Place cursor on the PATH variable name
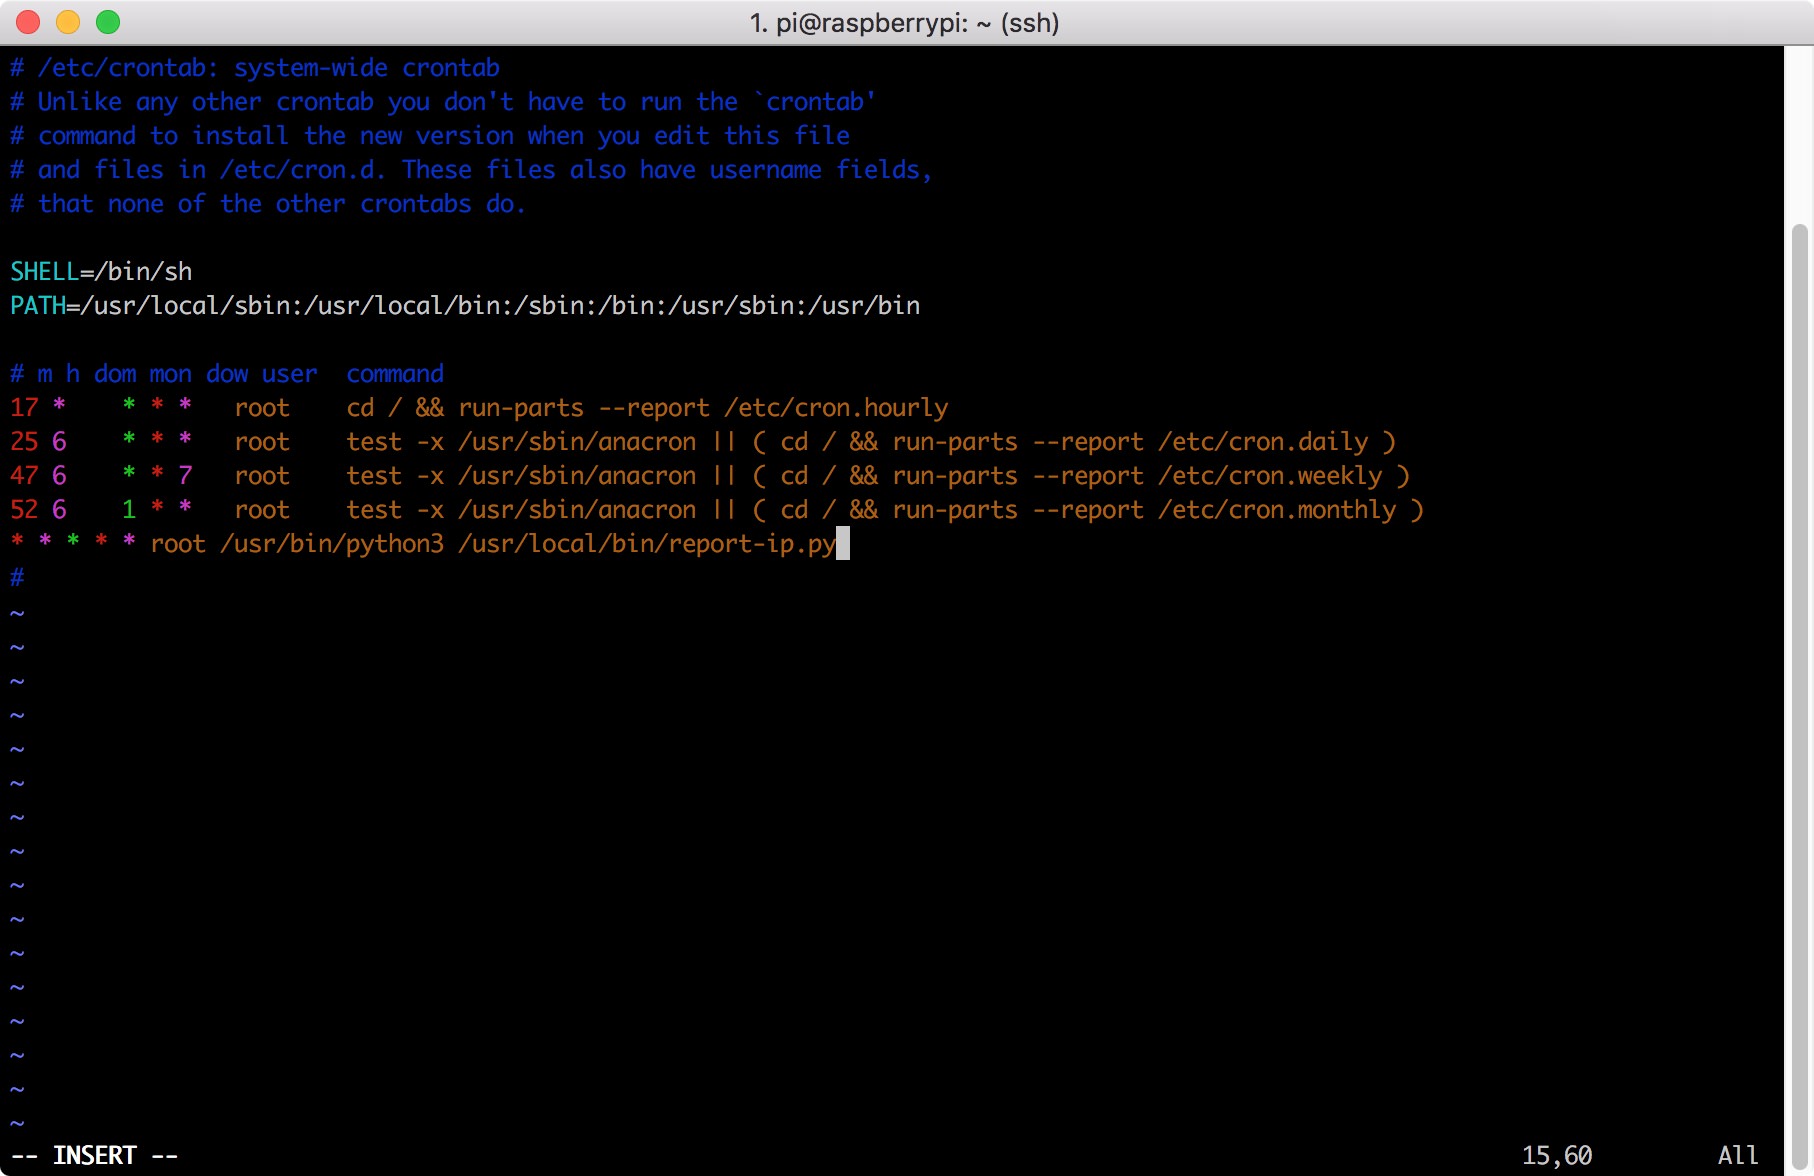The width and height of the screenshot is (1814, 1176). [x=37, y=306]
